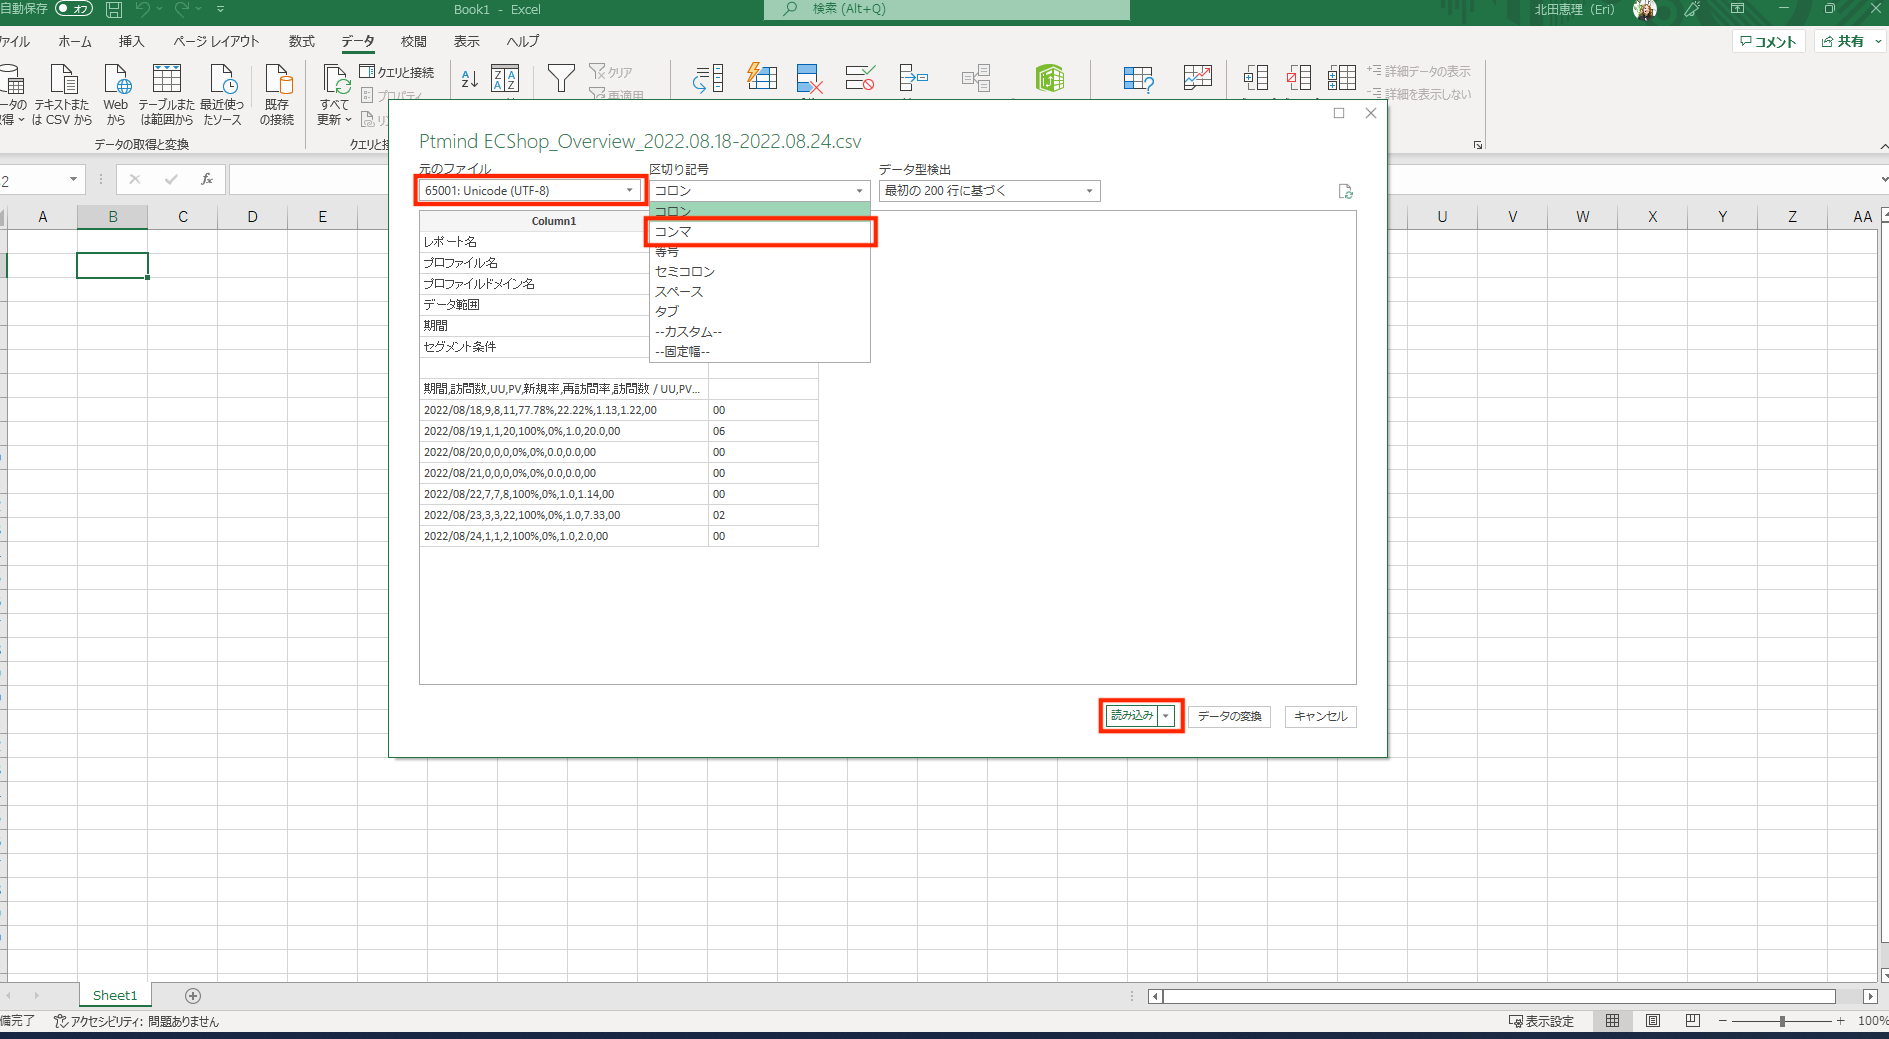Click the キャンセル button

(x=1320, y=716)
